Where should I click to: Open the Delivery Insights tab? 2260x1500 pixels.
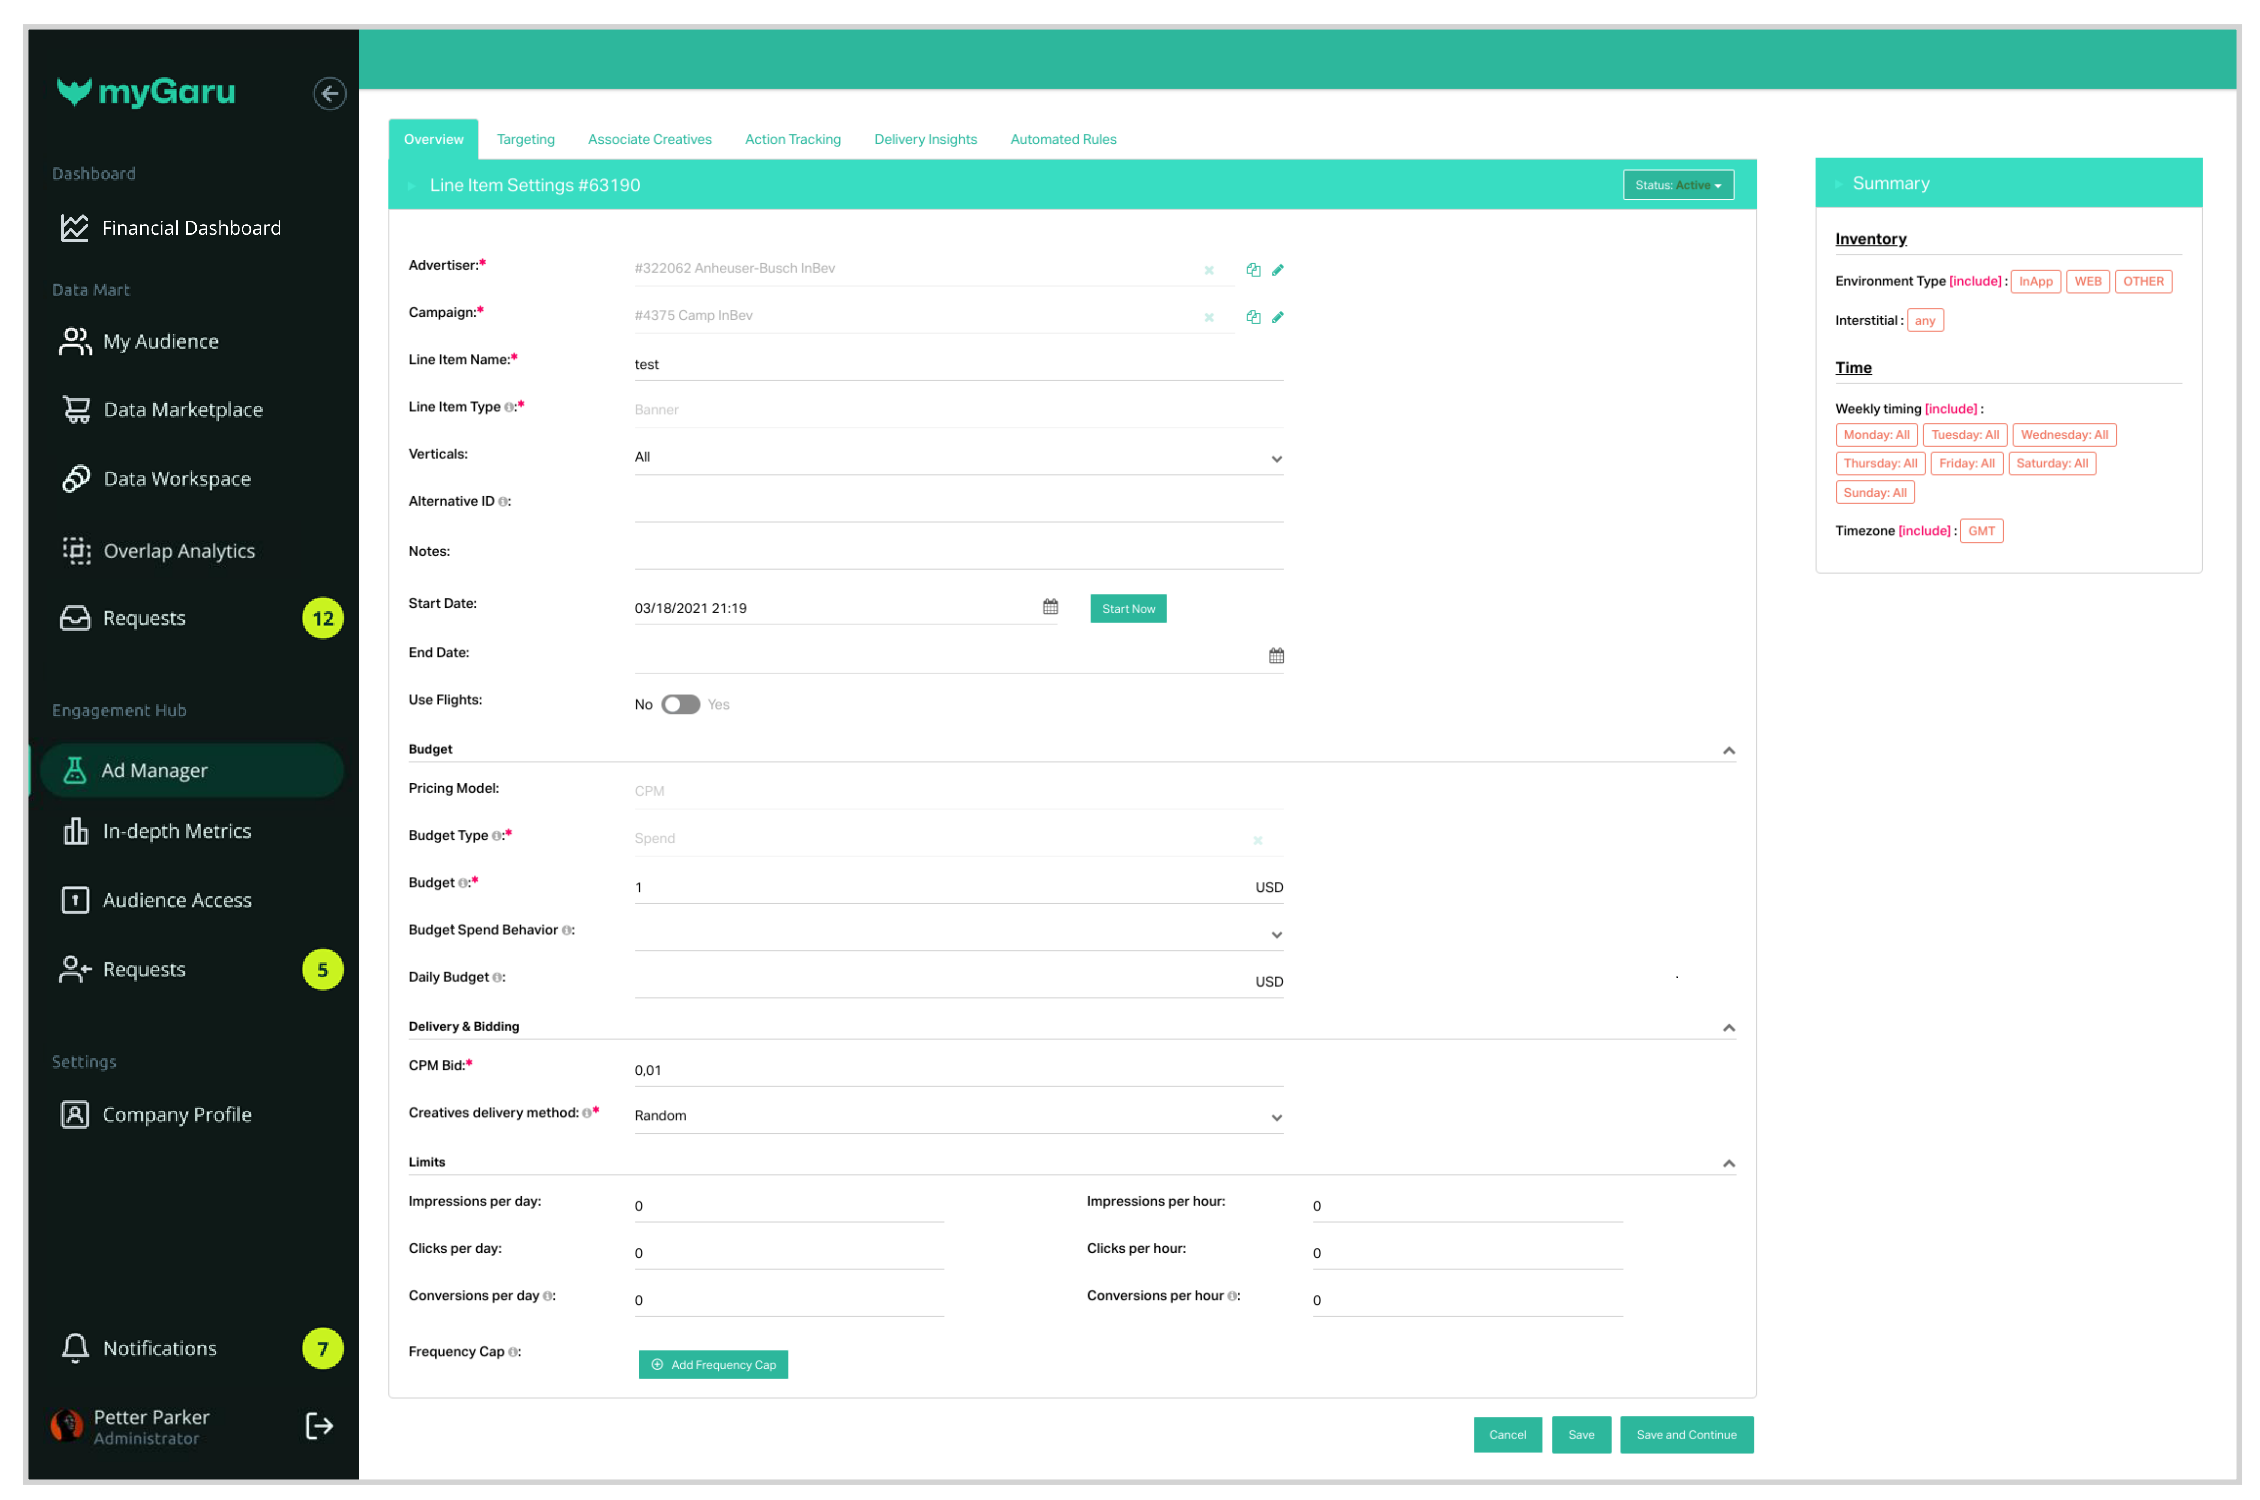[x=924, y=139]
